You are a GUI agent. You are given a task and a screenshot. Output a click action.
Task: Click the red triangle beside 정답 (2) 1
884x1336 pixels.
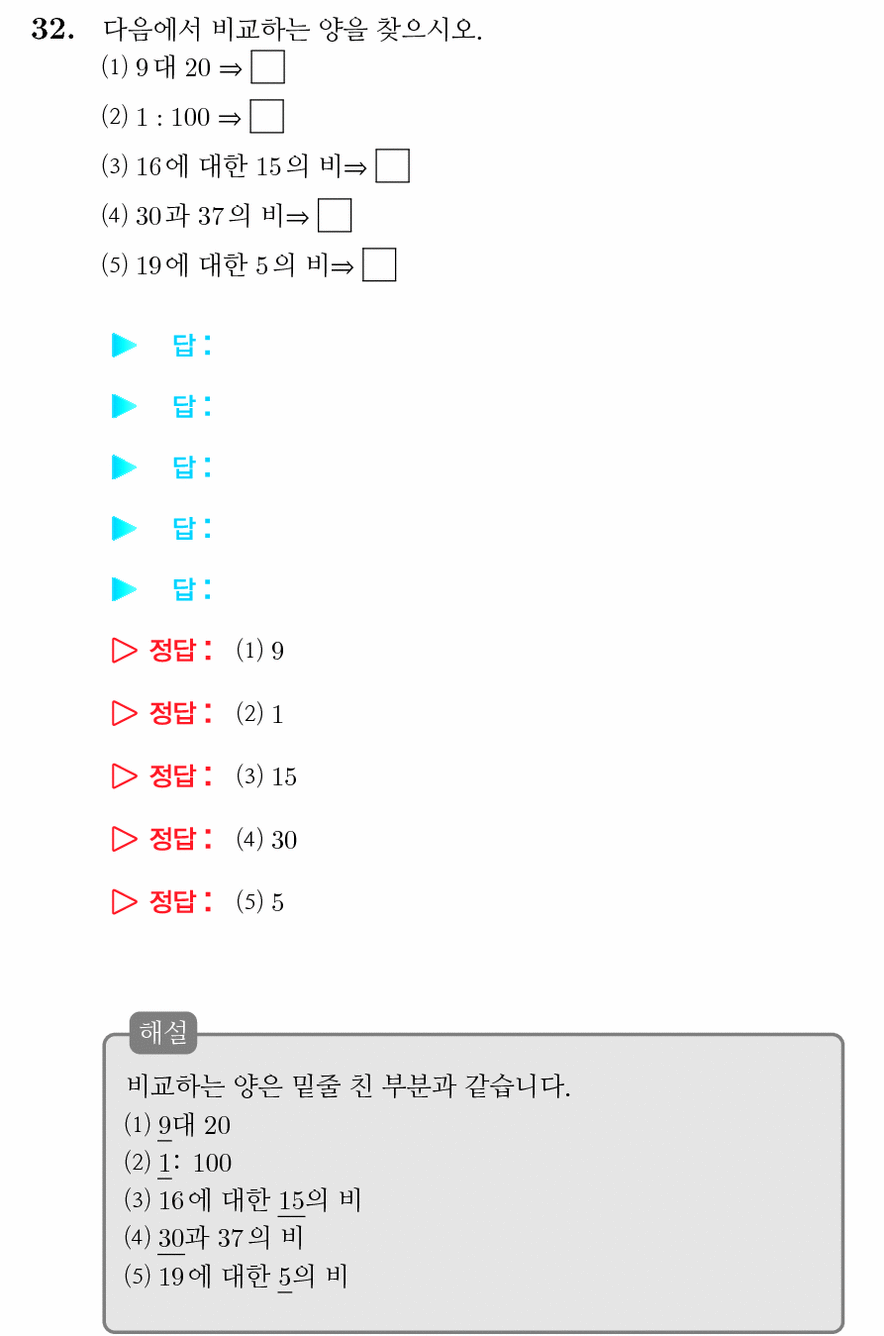pos(124,714)
